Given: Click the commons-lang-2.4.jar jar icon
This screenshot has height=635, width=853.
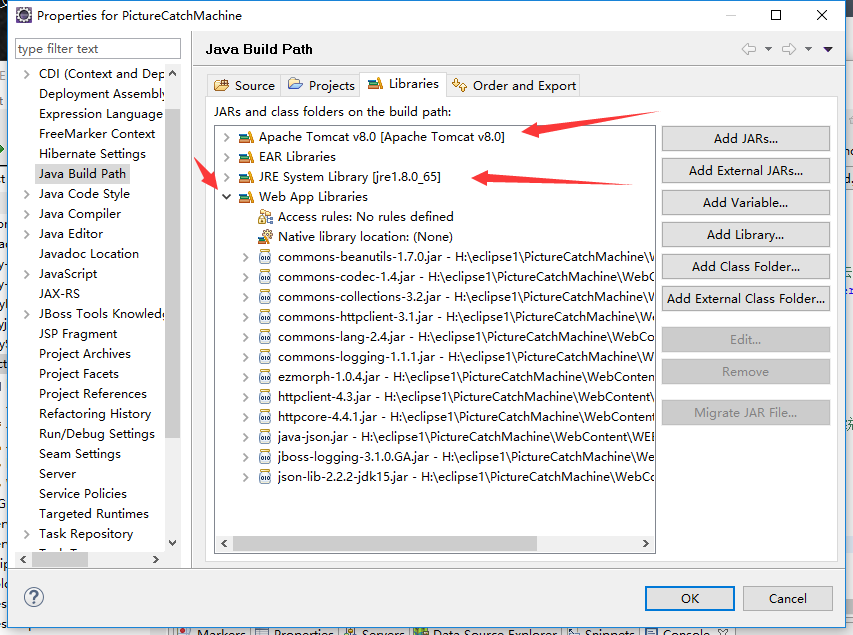Looking at the screenshot, I should (x=265, y=337).
